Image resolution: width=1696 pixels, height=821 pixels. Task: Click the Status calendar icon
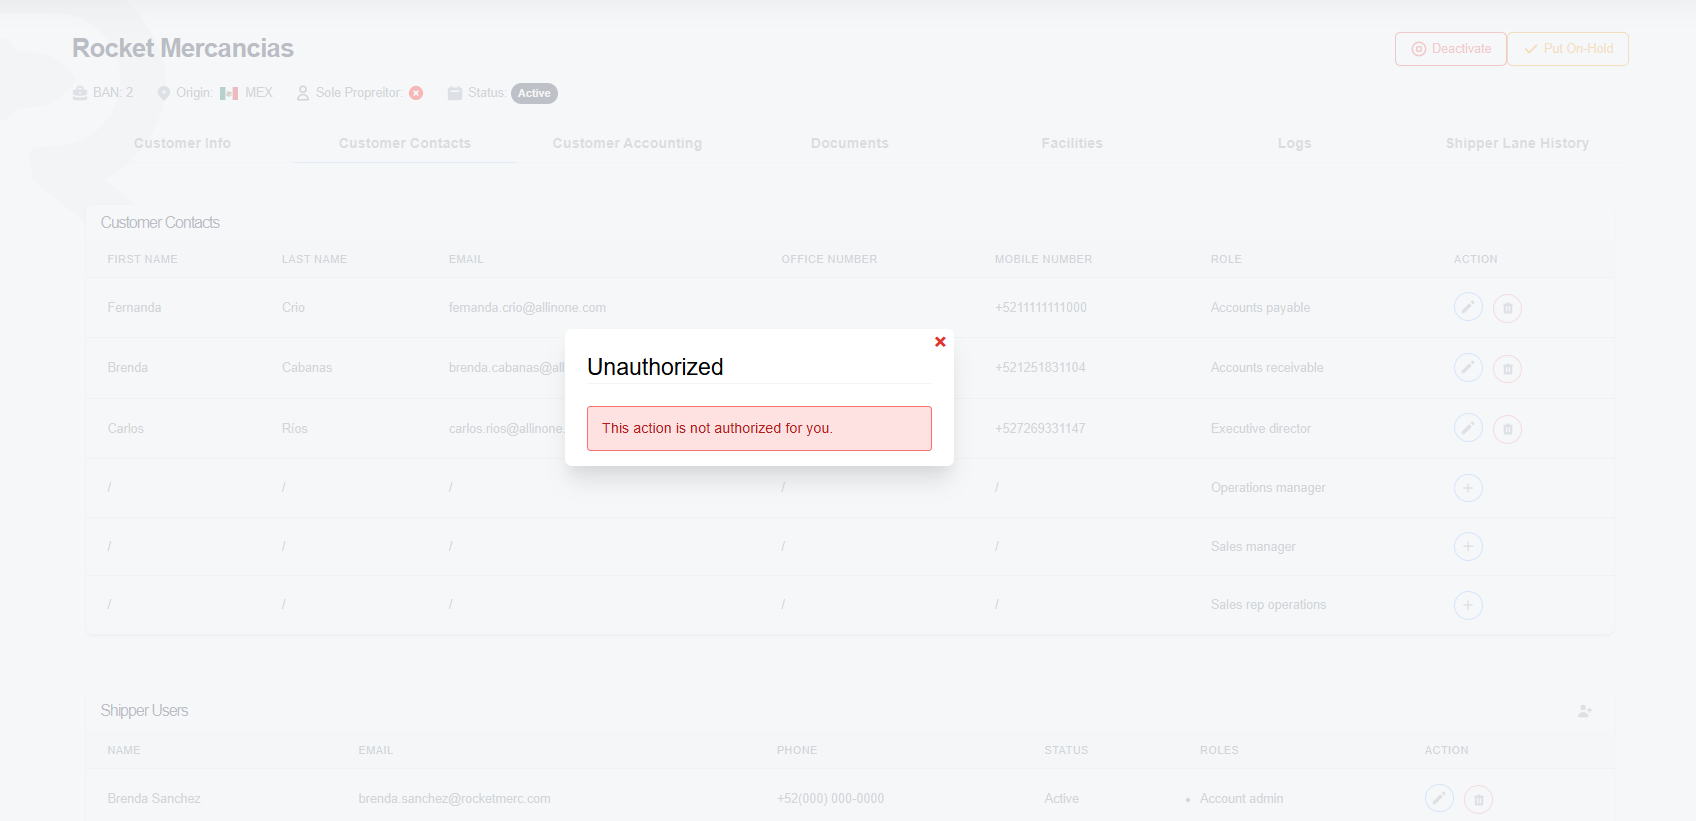click(455, 93)
